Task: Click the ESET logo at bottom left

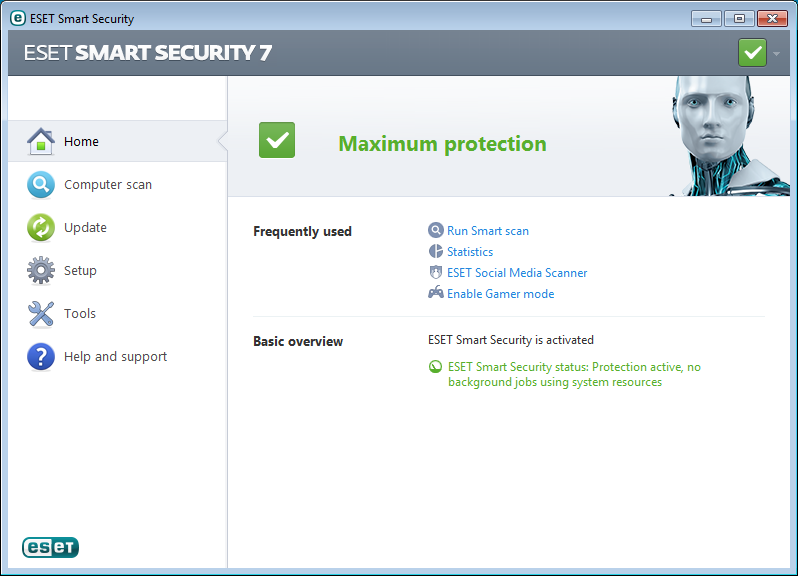Action: [x=50, y=547]
